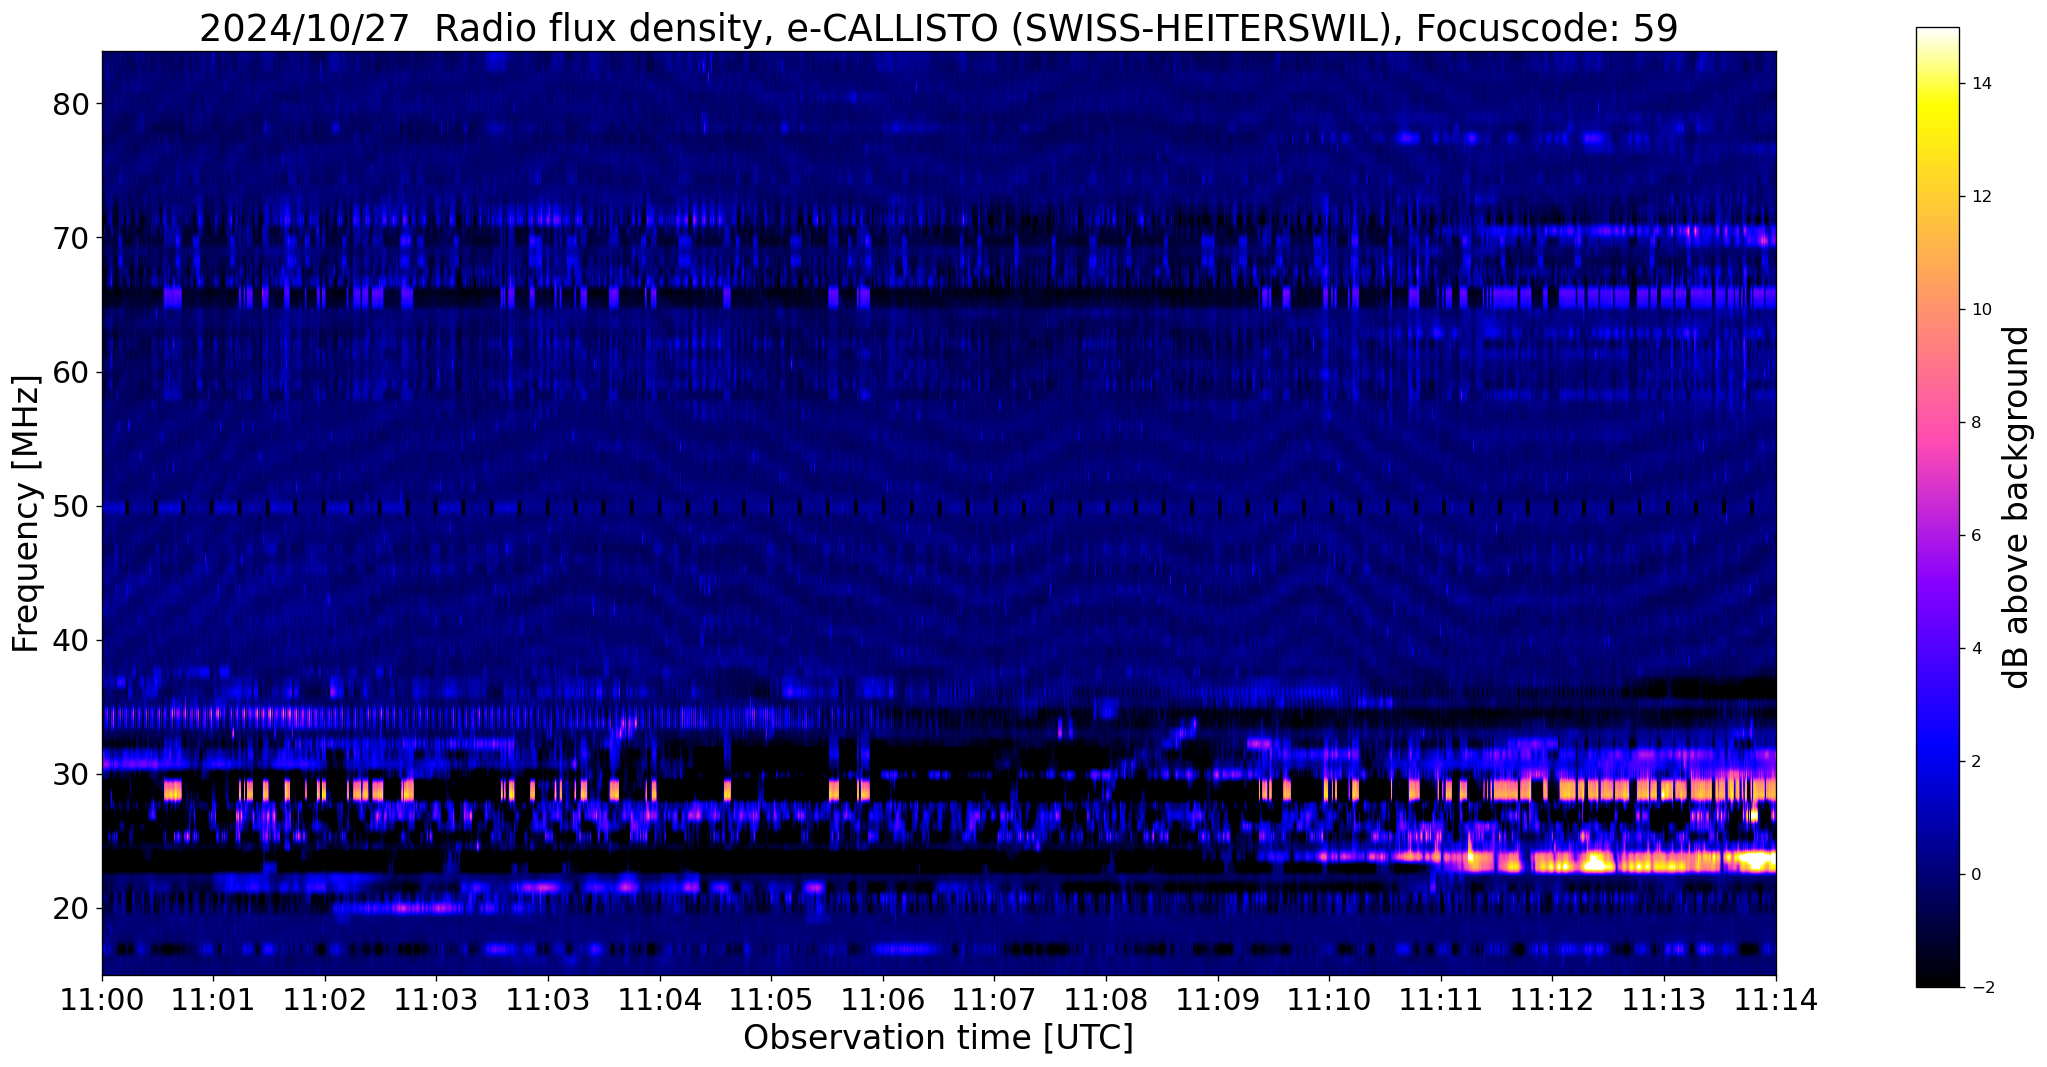
Task: Click the "11:01" time tick label
Action: tap(213, 999)
